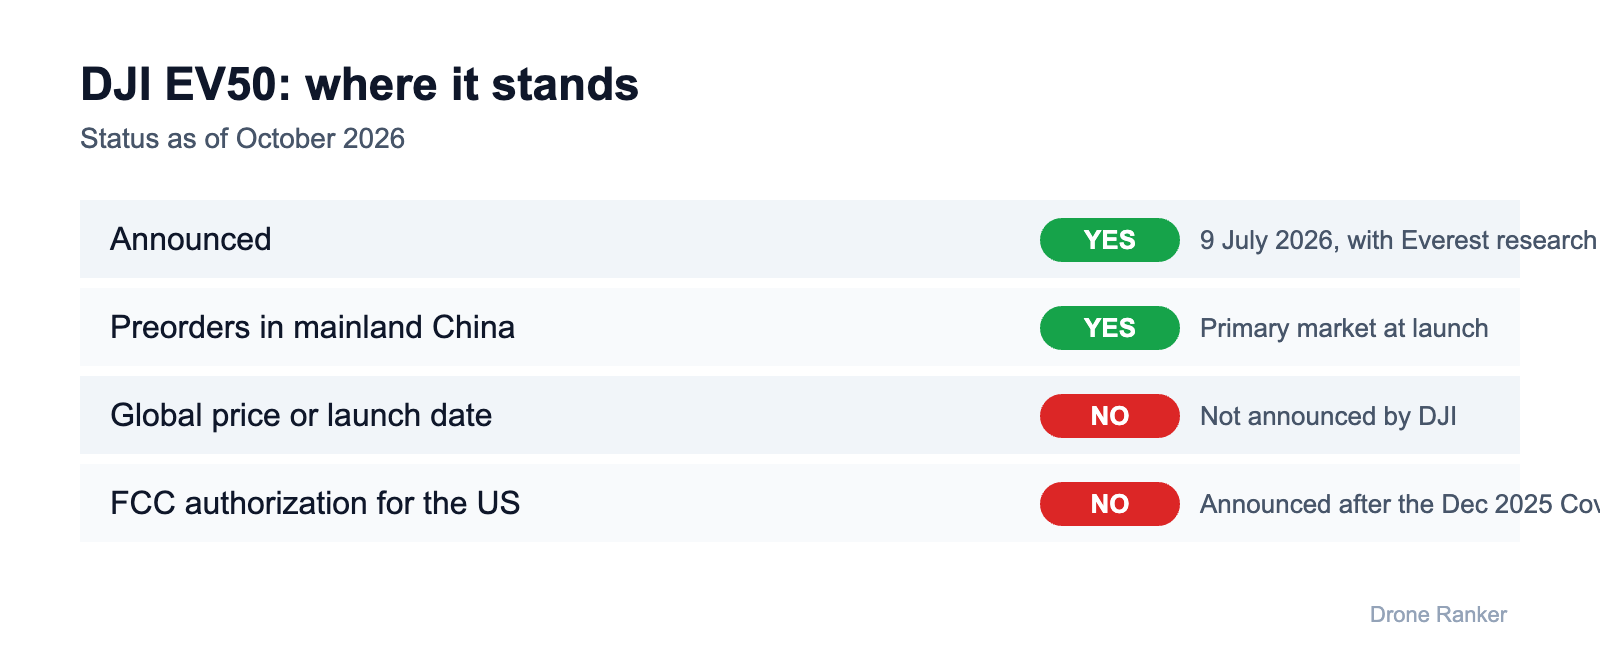
Task: Select the Global price or launch date label
Action: point(301,416)
